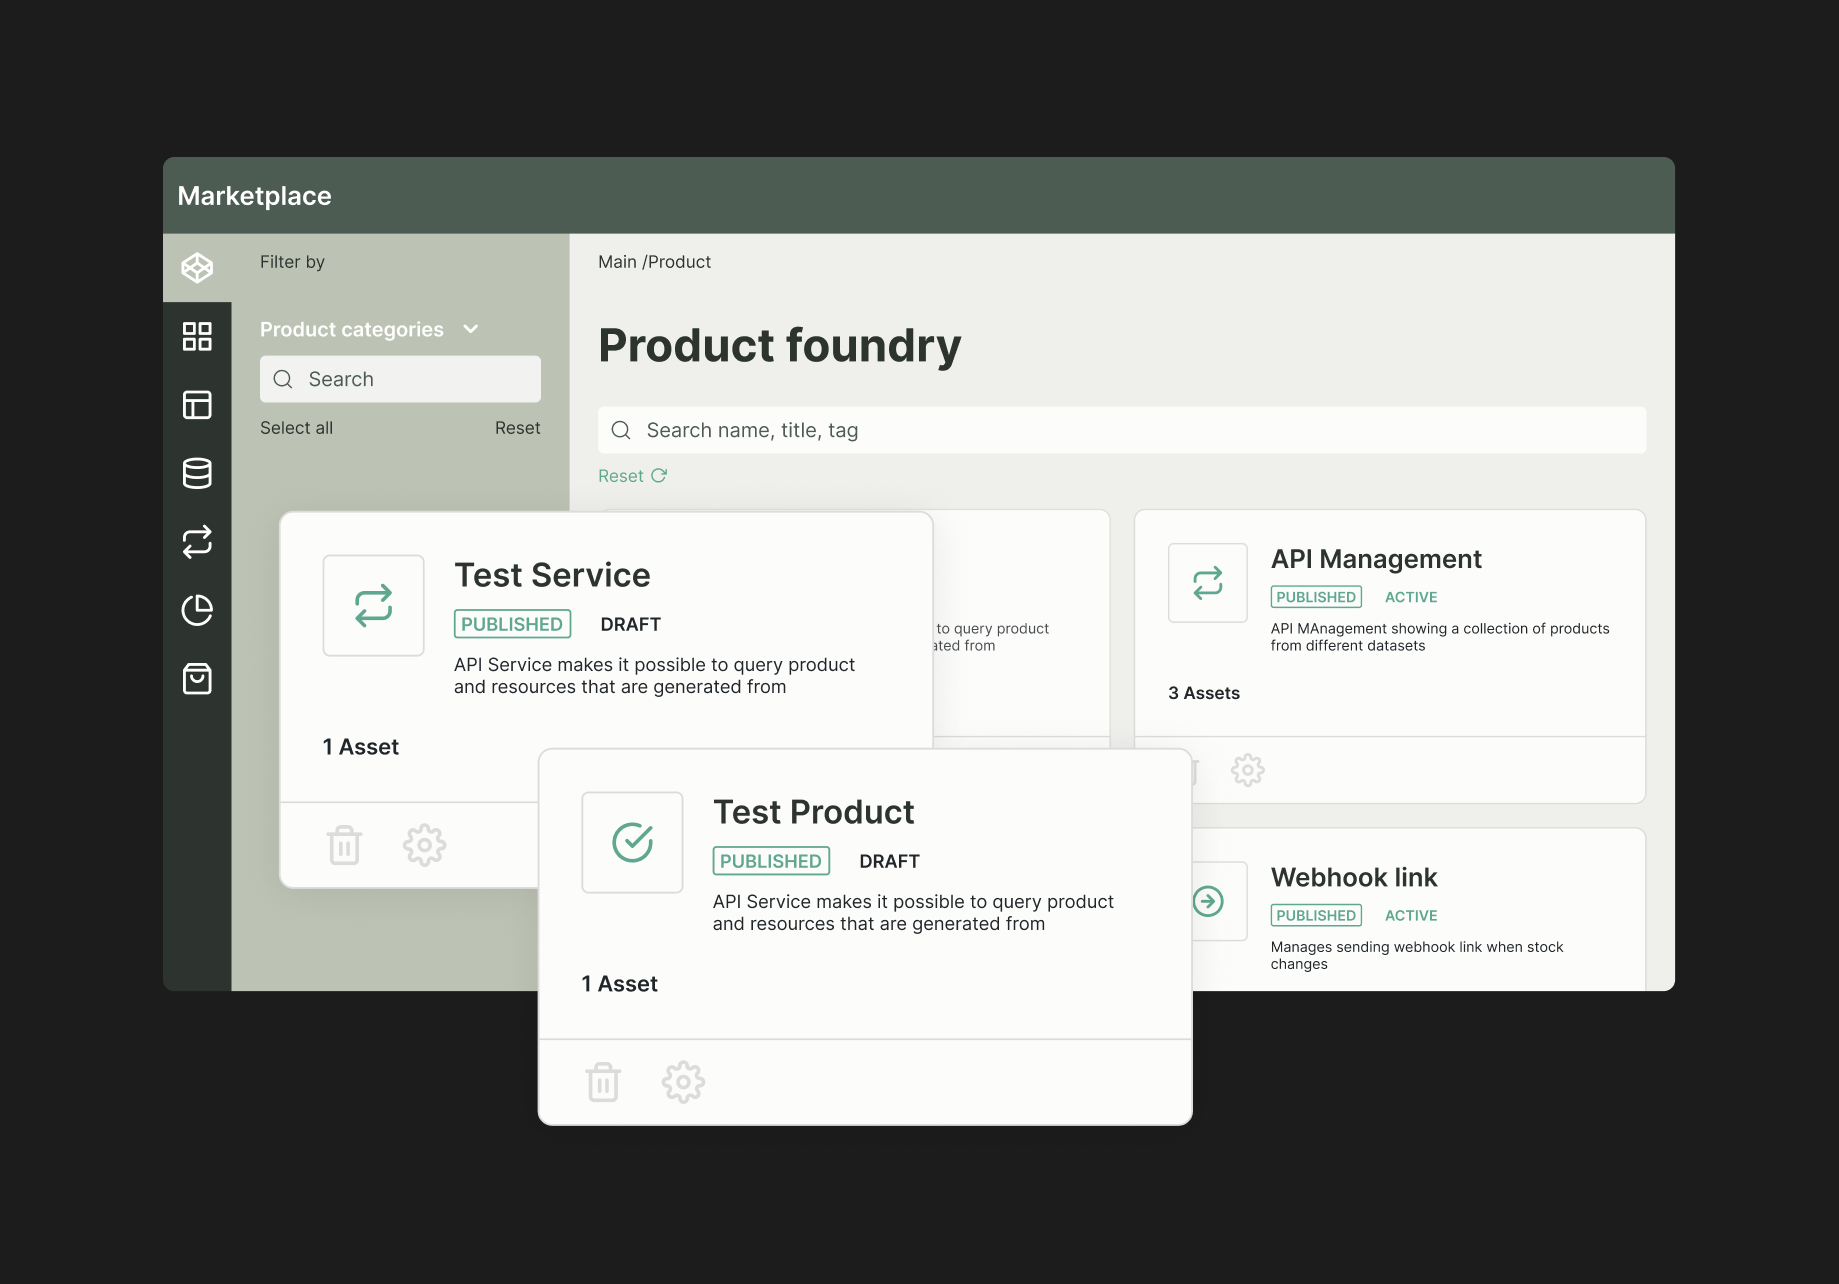Open the pie chart analytics icon

click(x=197, y=610)
